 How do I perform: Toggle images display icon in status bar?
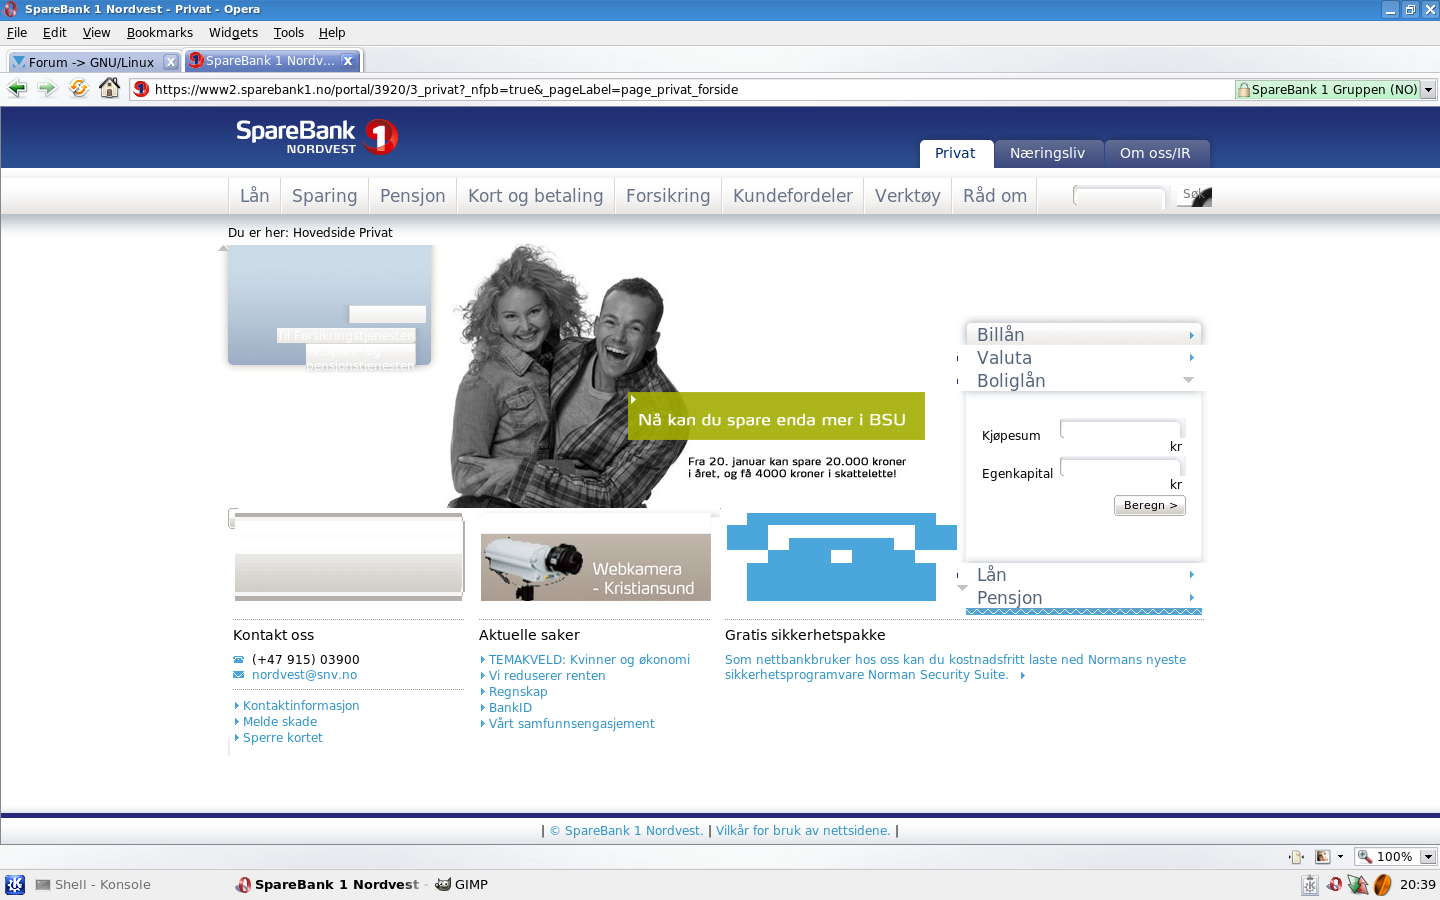click(x=1323, y=857)
